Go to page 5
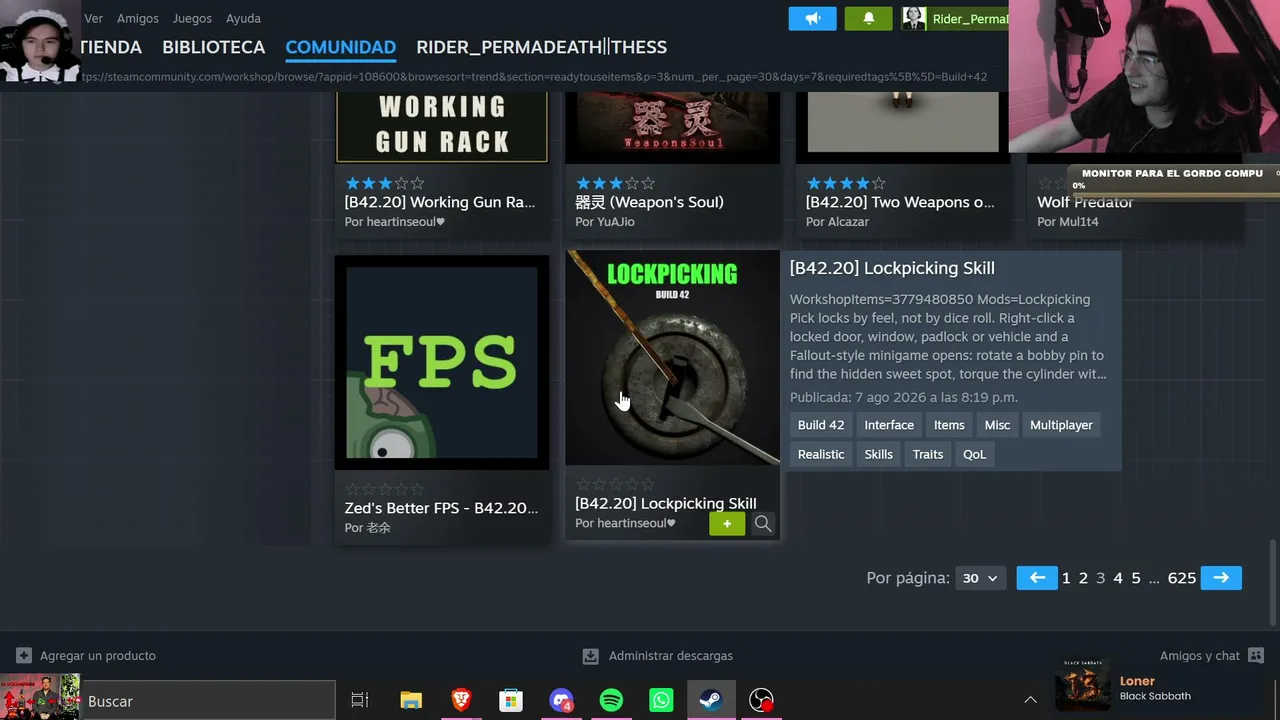 (1136, 578)
